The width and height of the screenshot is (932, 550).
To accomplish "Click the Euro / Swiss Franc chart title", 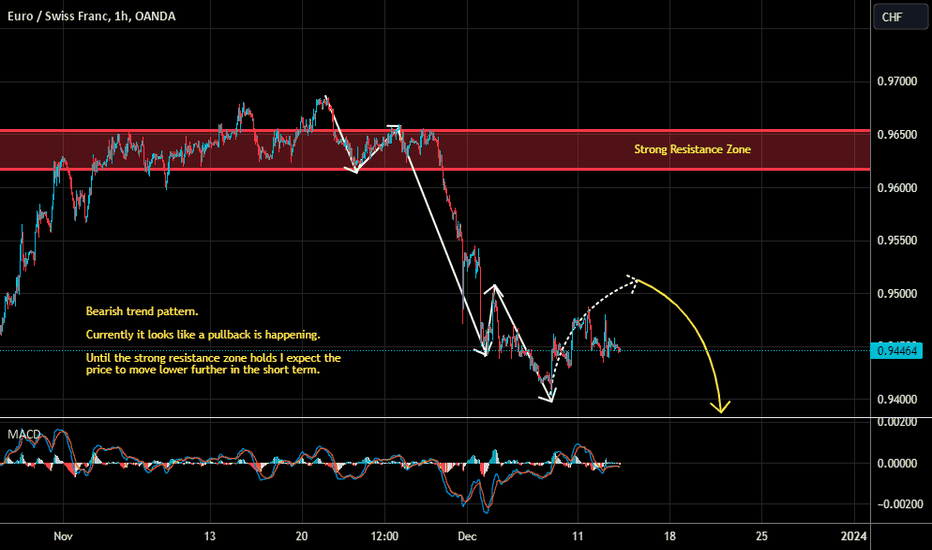I will [x=91, y=16].
